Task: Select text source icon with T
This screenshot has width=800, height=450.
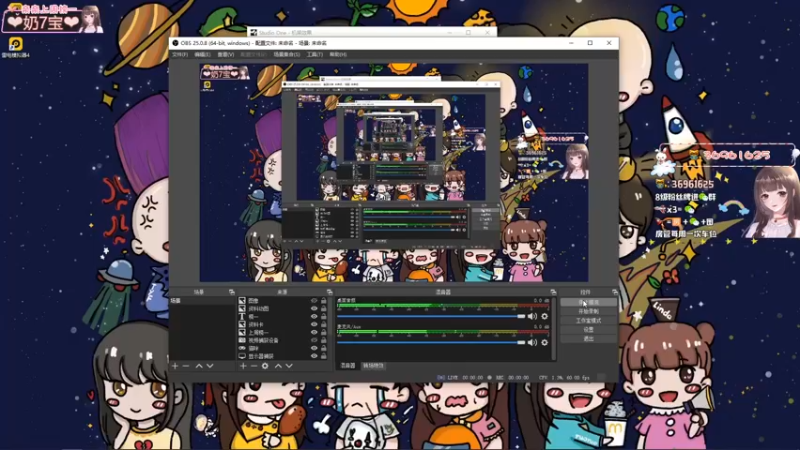Action: (242, 317)
